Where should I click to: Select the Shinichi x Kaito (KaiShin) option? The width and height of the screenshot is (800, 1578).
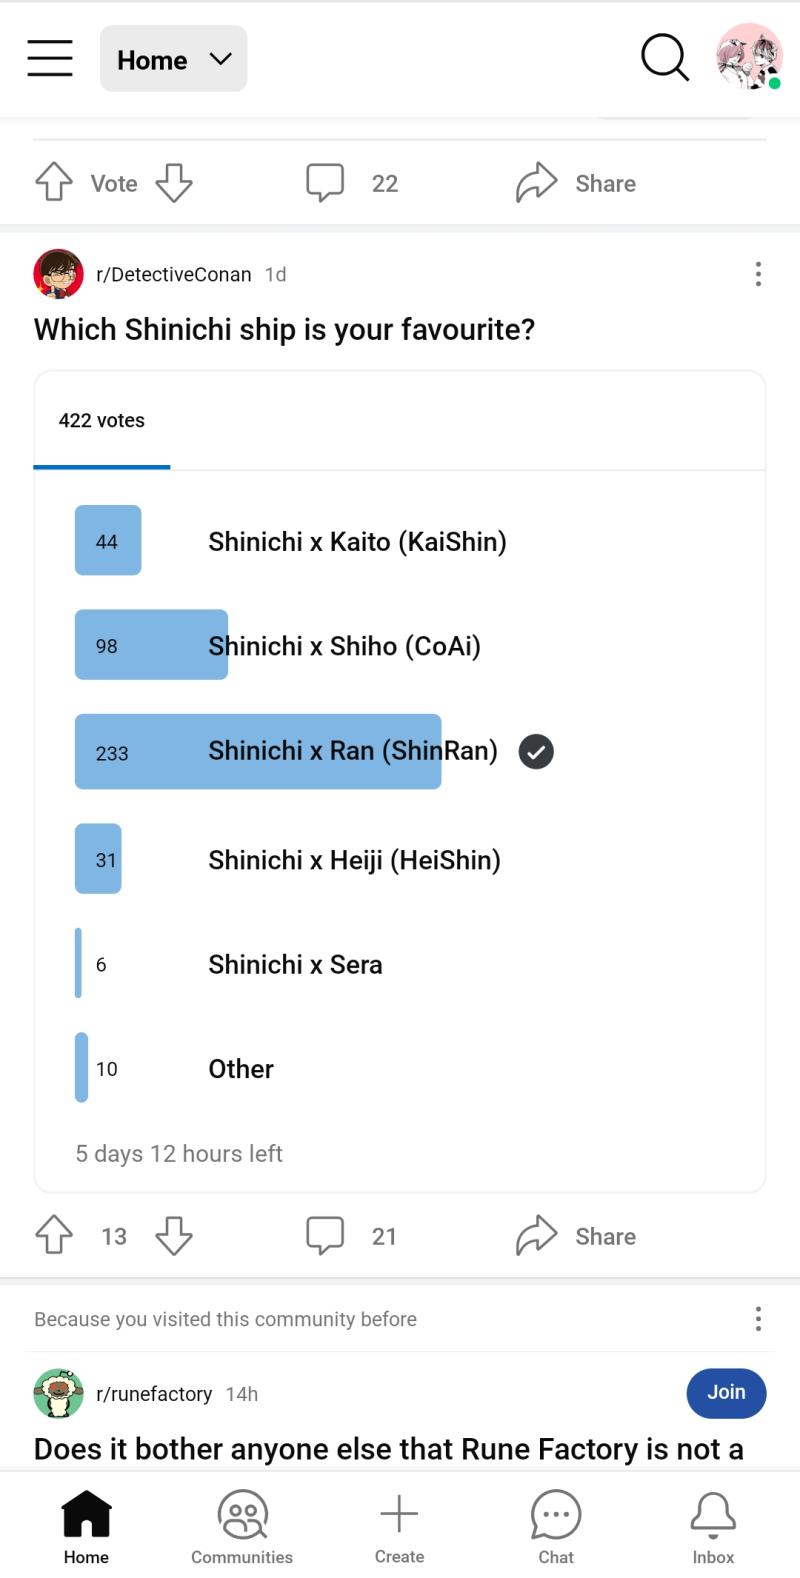pyautogui.click(x=357, y=541)
